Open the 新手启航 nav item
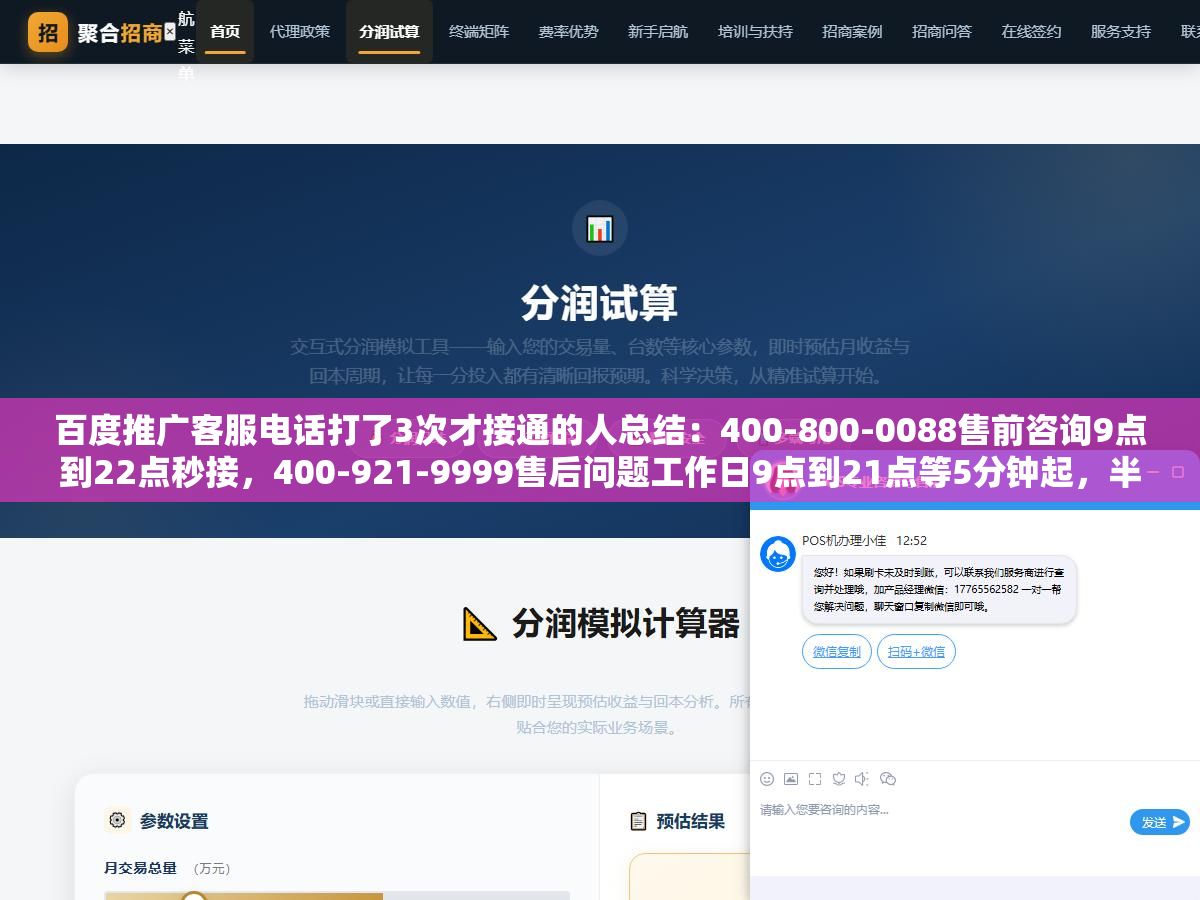Image resolution: width=1200 pixels, height=900 pixels. pos(658,31)
